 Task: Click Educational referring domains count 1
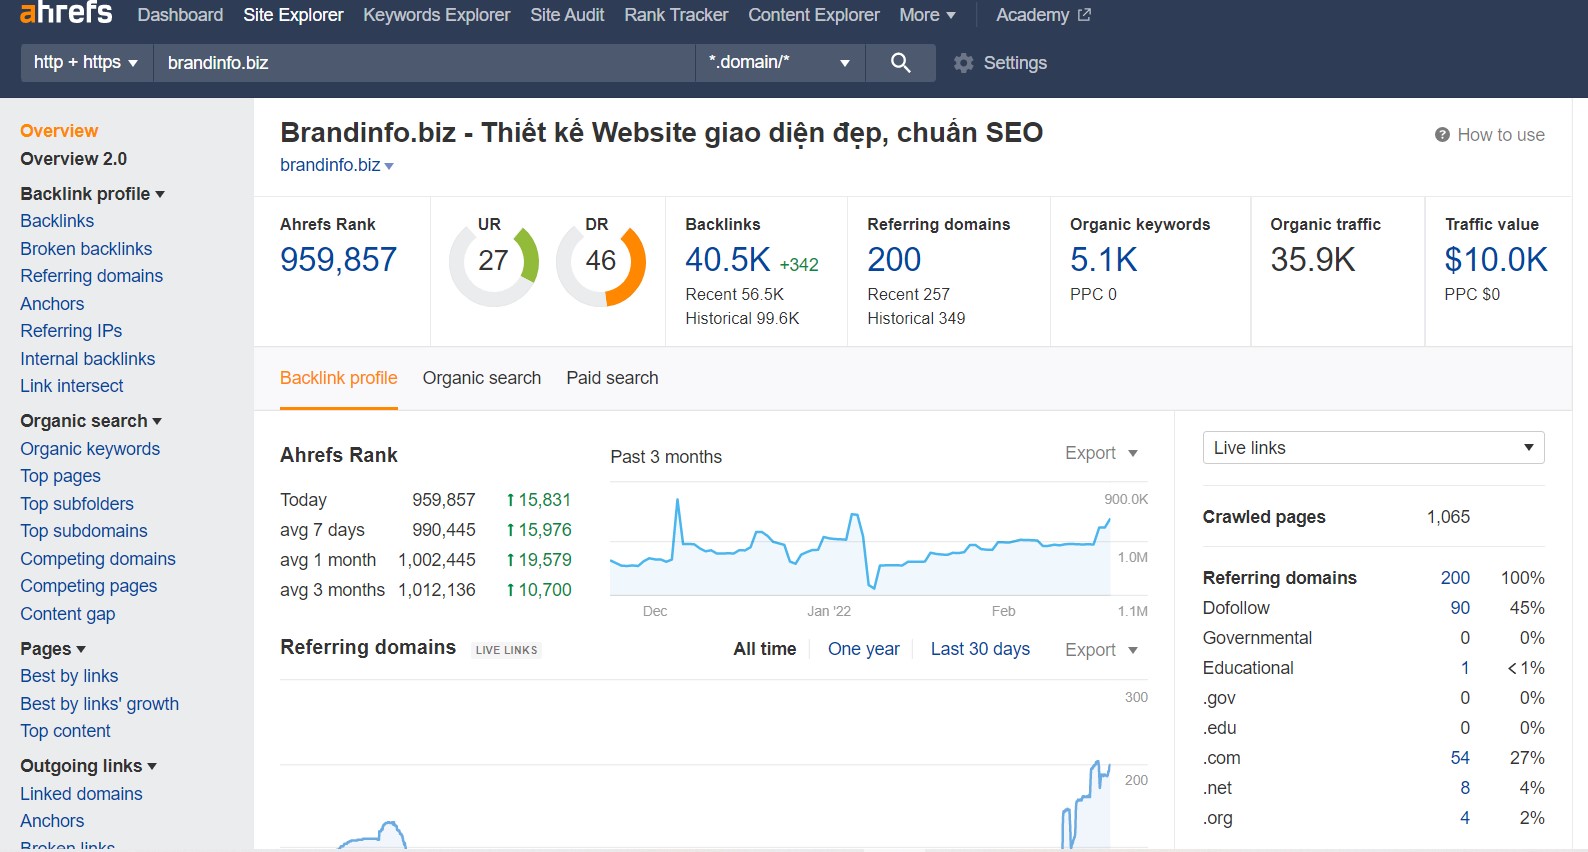1465,668
